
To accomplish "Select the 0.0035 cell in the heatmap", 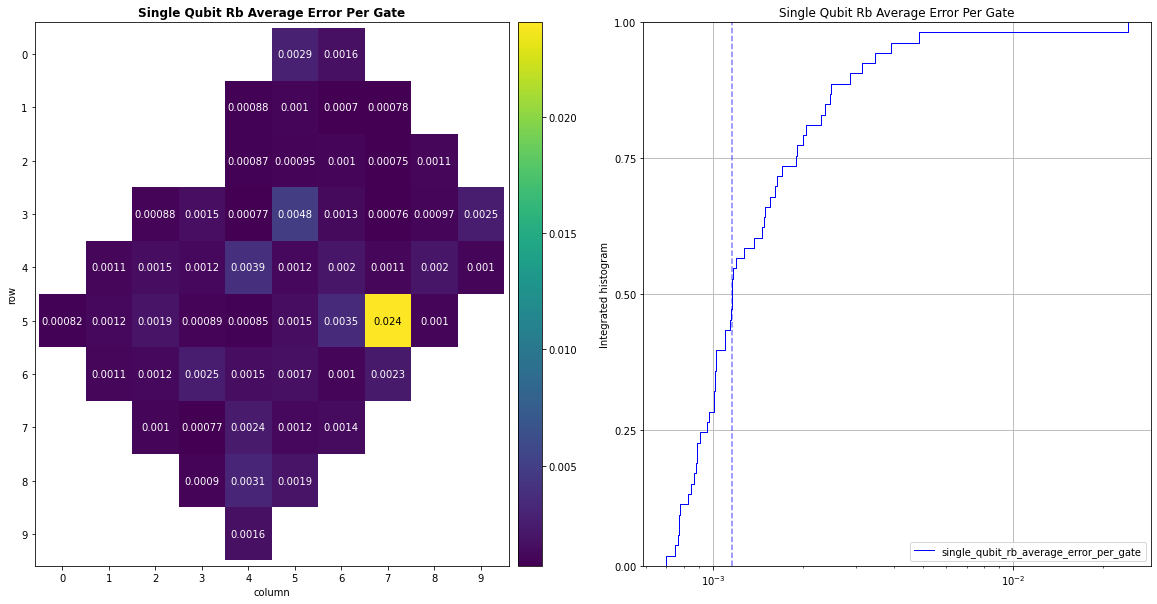I will 341,321.
